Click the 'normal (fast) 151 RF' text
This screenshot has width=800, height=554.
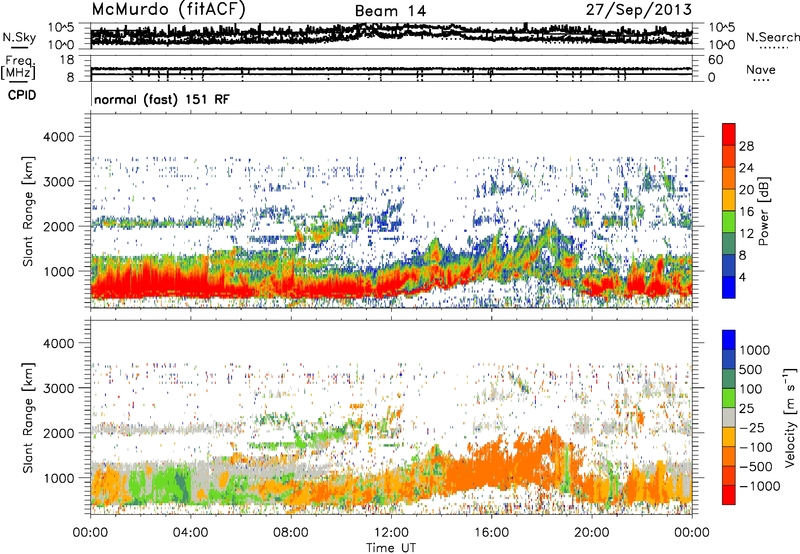[x=162, y=99]
